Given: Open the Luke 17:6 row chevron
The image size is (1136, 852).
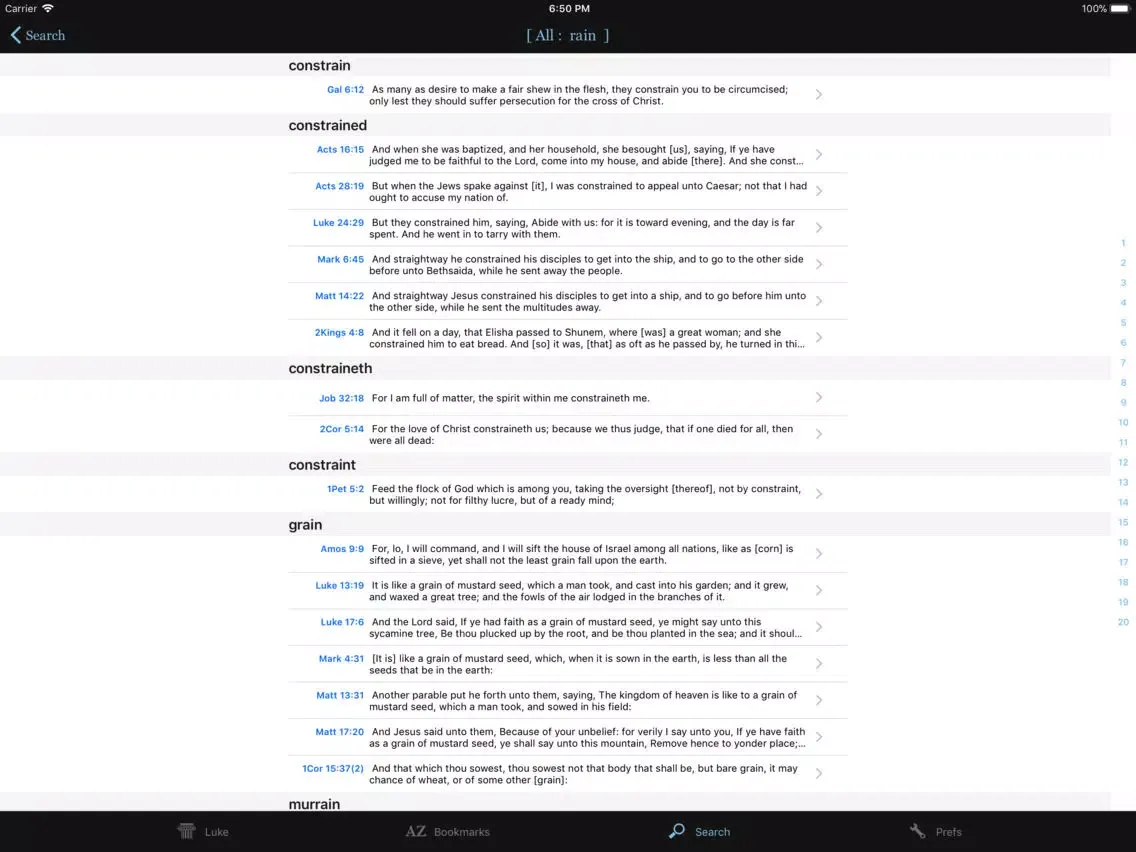Looking at the screenshot, I should click(819, 627).
